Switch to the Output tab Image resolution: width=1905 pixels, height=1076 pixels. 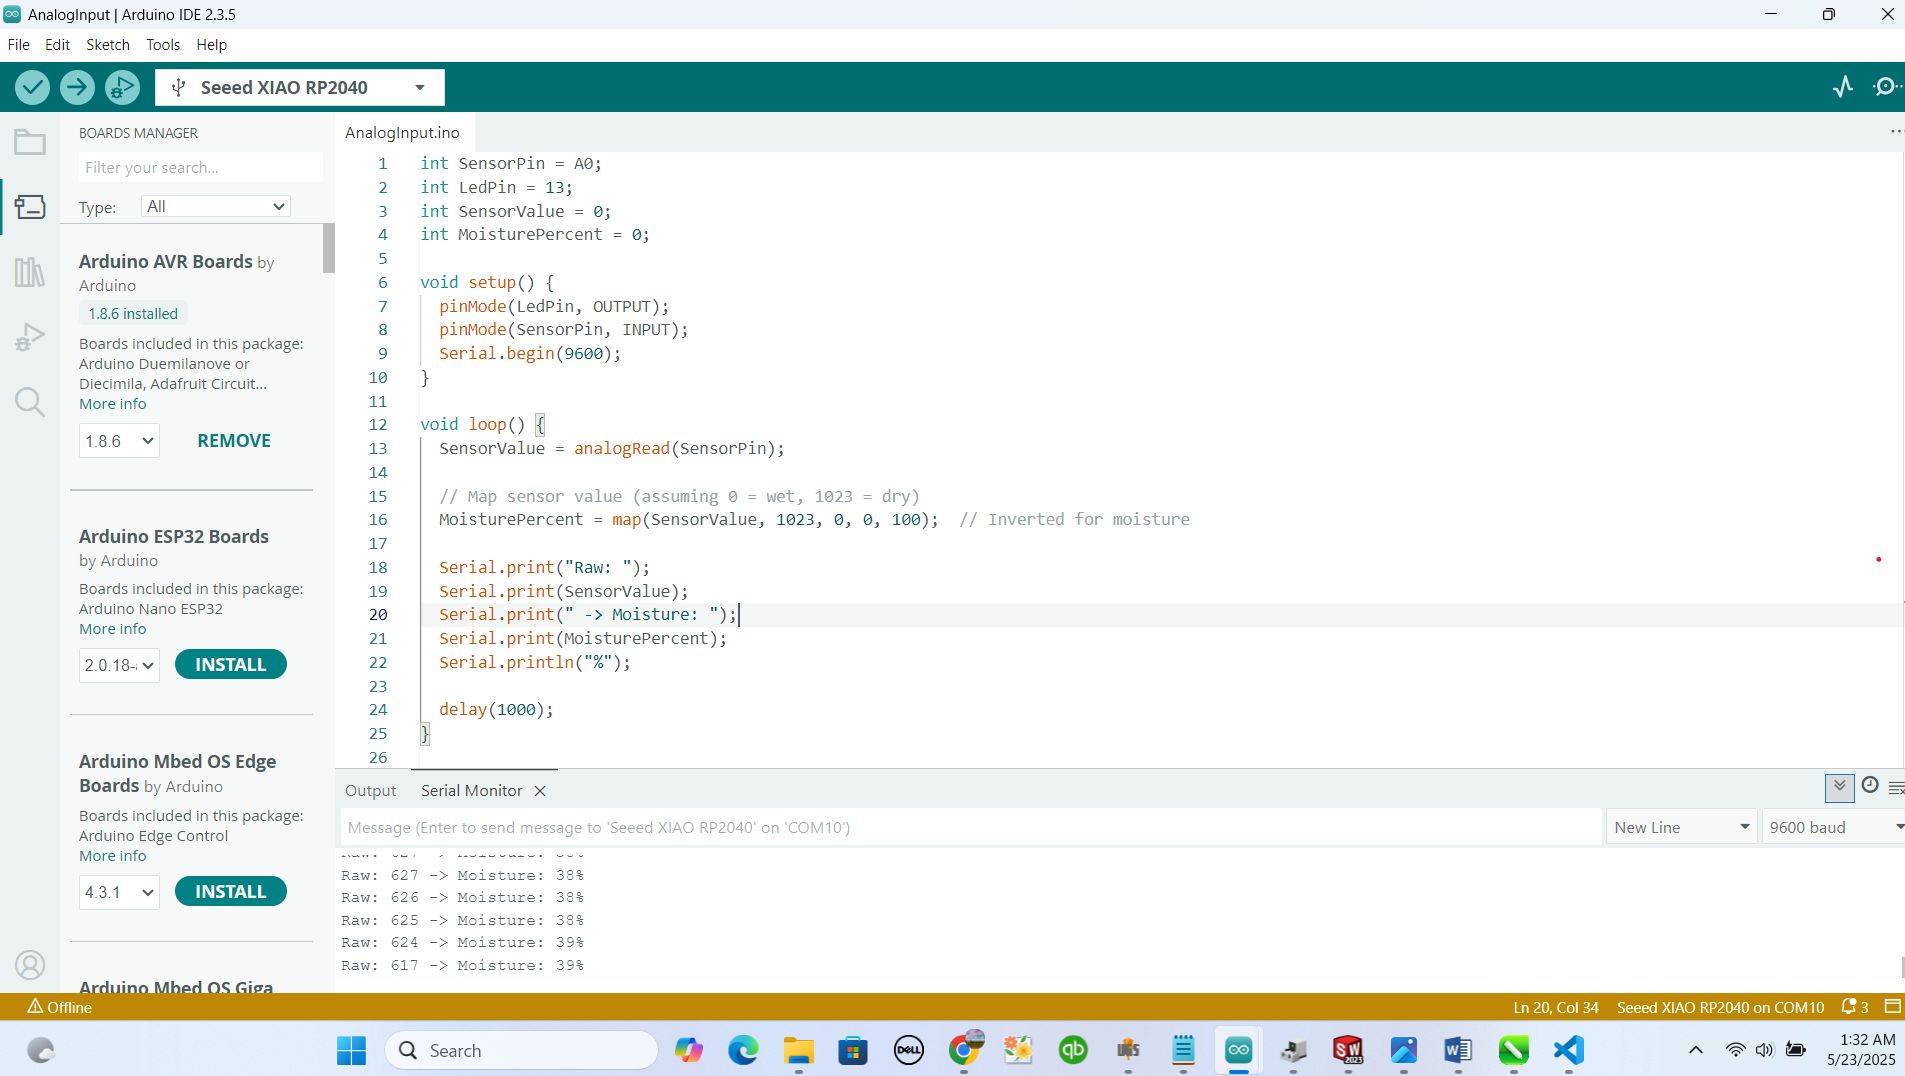[370, 791]
